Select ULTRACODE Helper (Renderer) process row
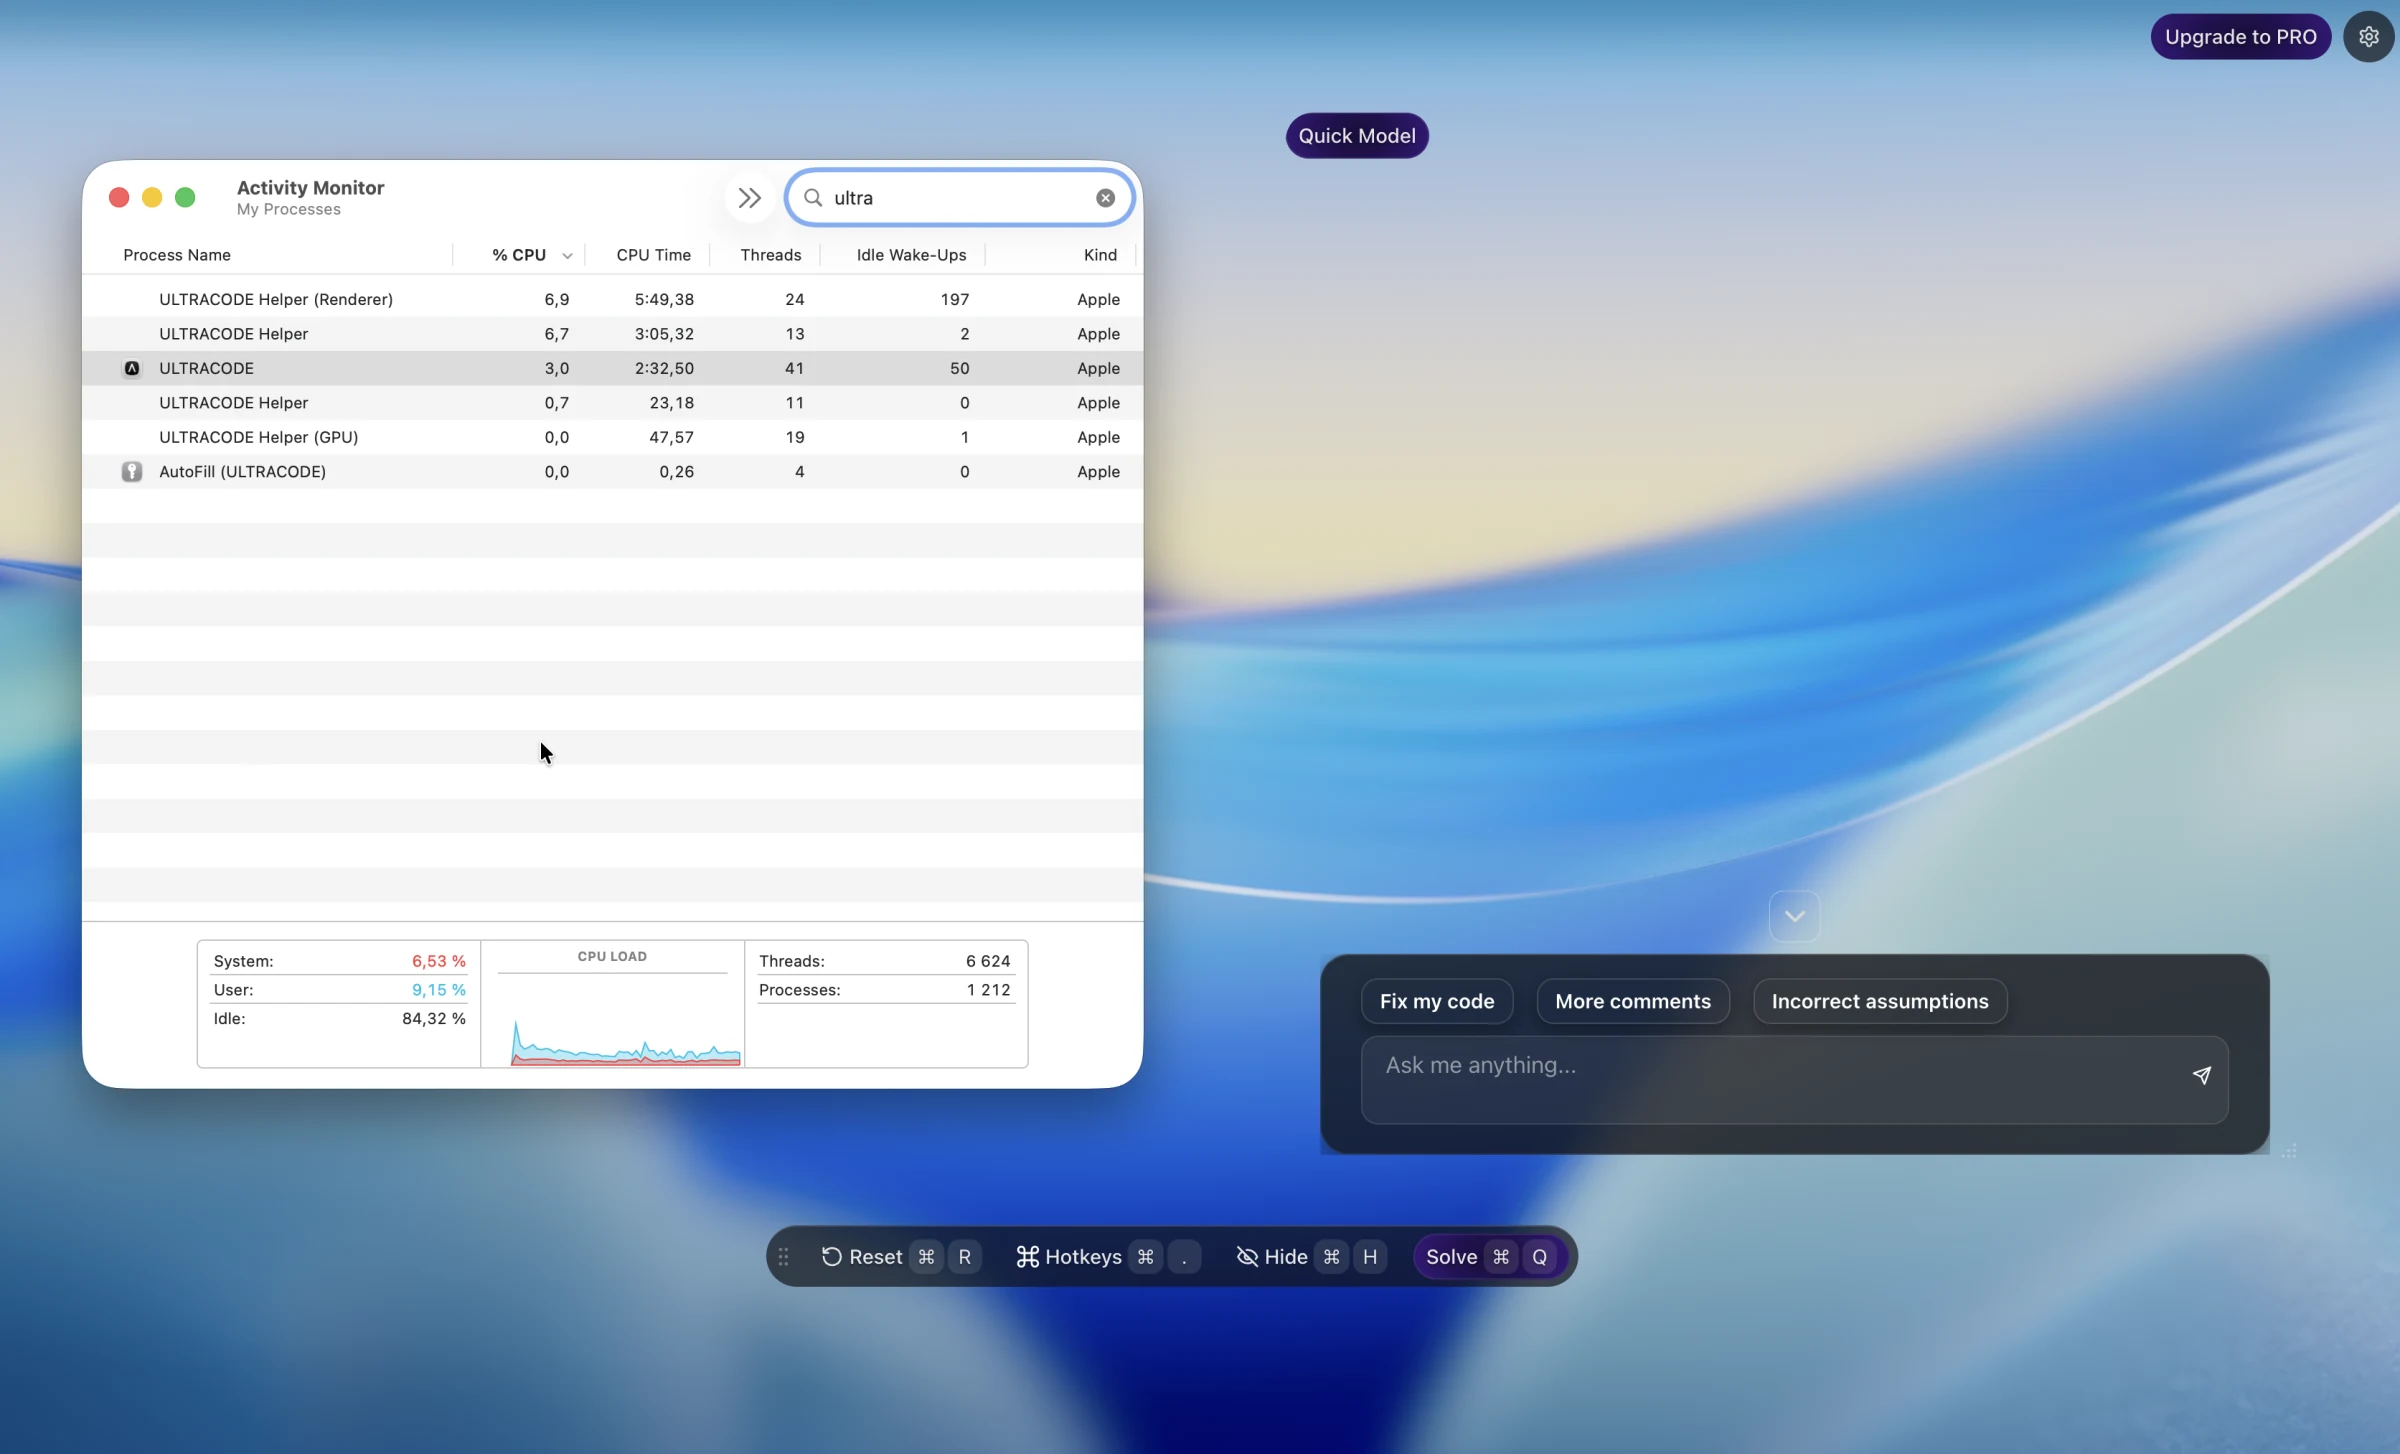2400x1454 pixels. (x=612, y=299)
